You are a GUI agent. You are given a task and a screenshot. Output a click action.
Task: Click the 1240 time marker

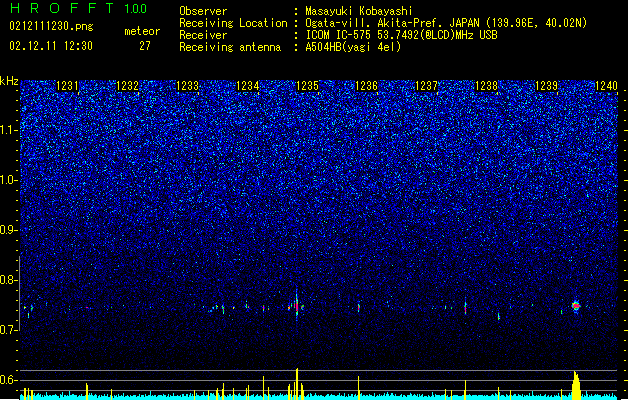pos(606,86)
